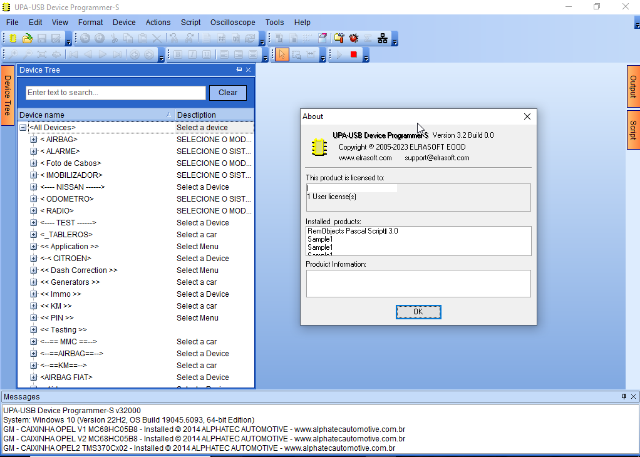Click www.elrasoft.com text in About dialog
The width and height of the screenshot is (640, 457).
365,158
